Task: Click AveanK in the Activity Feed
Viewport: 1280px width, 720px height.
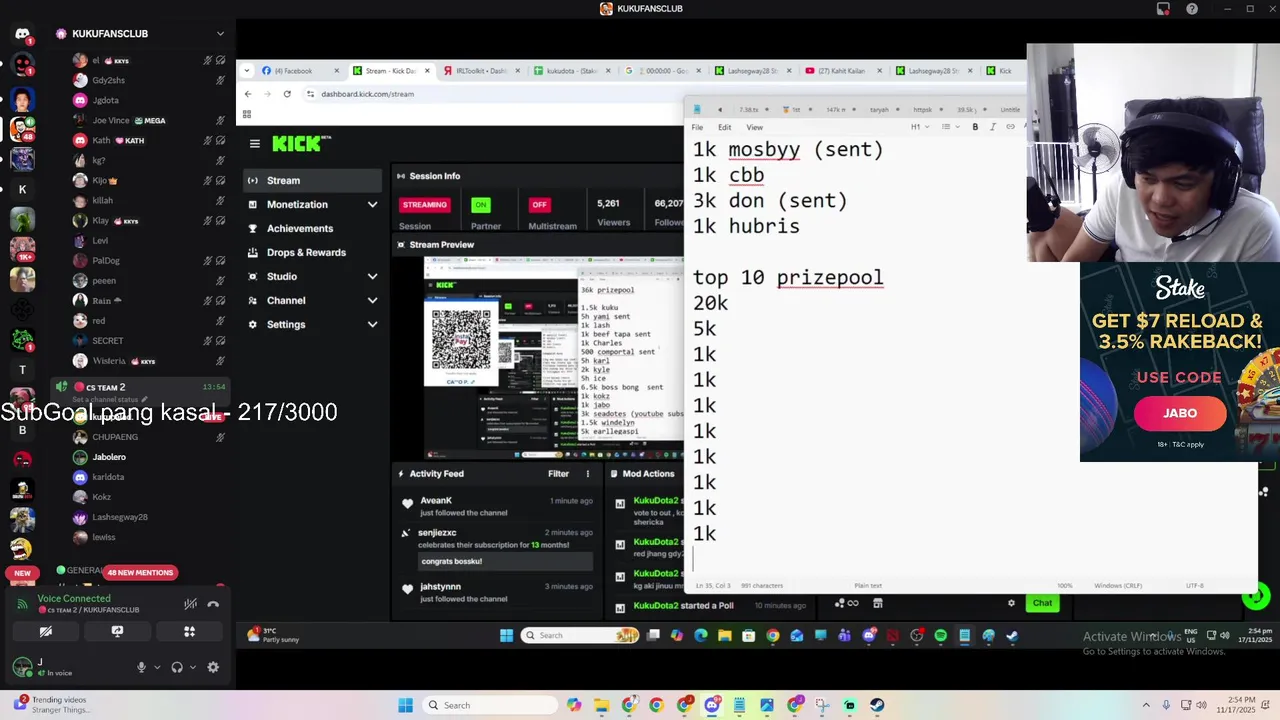Action: click(x=436, y=500)
